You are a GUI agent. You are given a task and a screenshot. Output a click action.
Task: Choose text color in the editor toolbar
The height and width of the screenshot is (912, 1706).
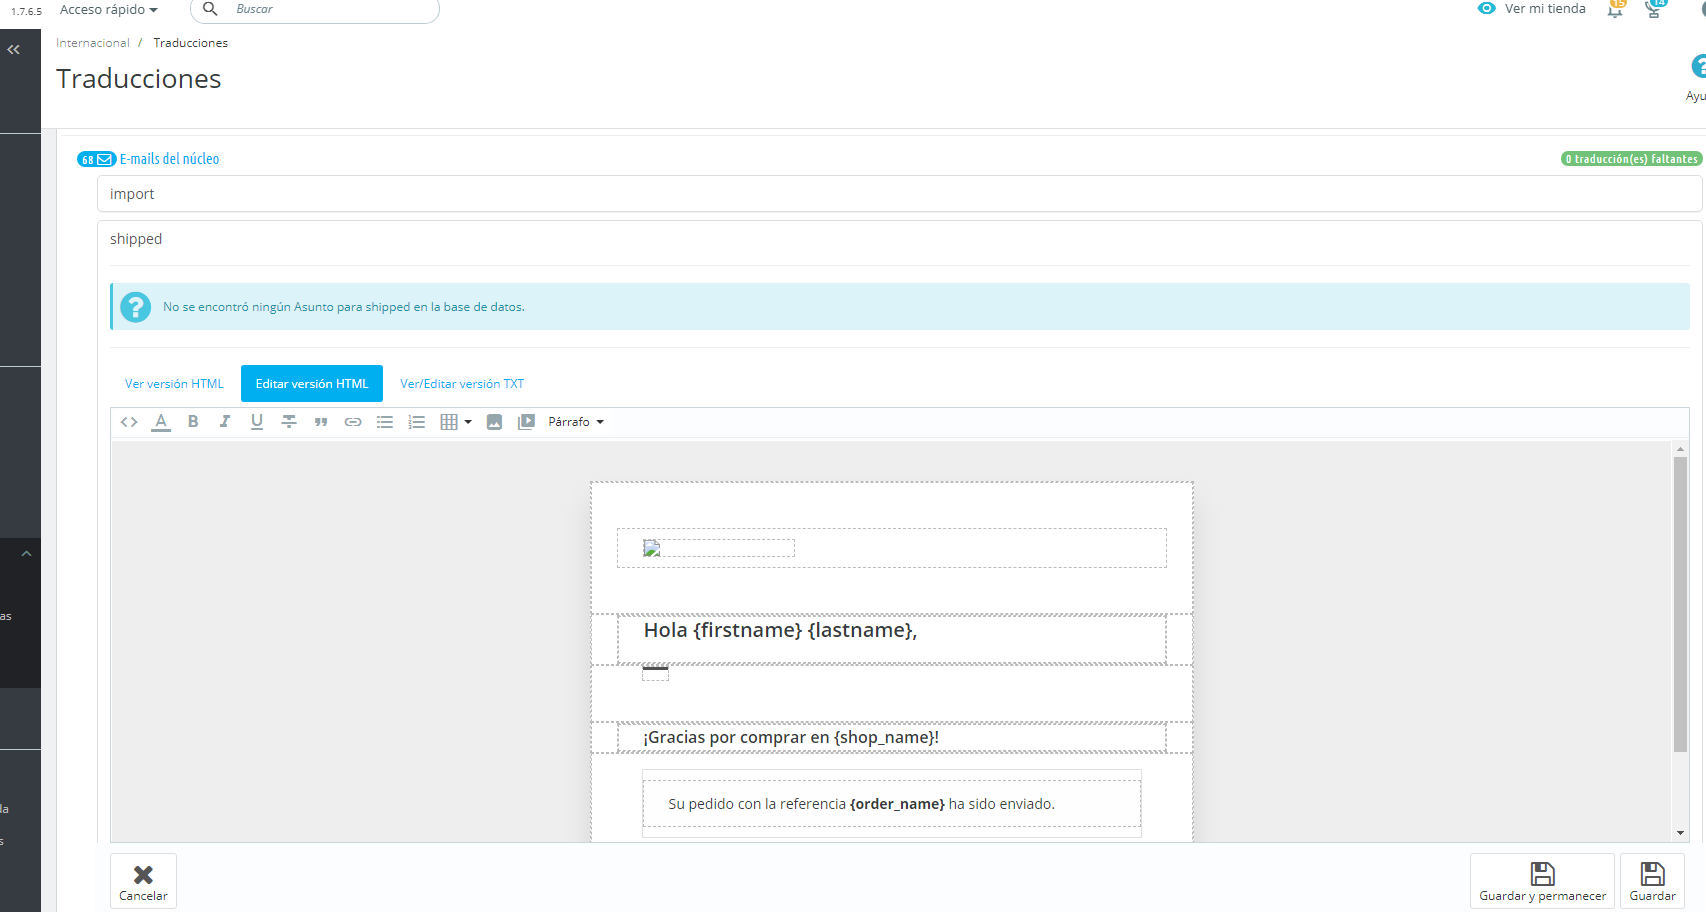pyautogui.click(x=161, y=422)
